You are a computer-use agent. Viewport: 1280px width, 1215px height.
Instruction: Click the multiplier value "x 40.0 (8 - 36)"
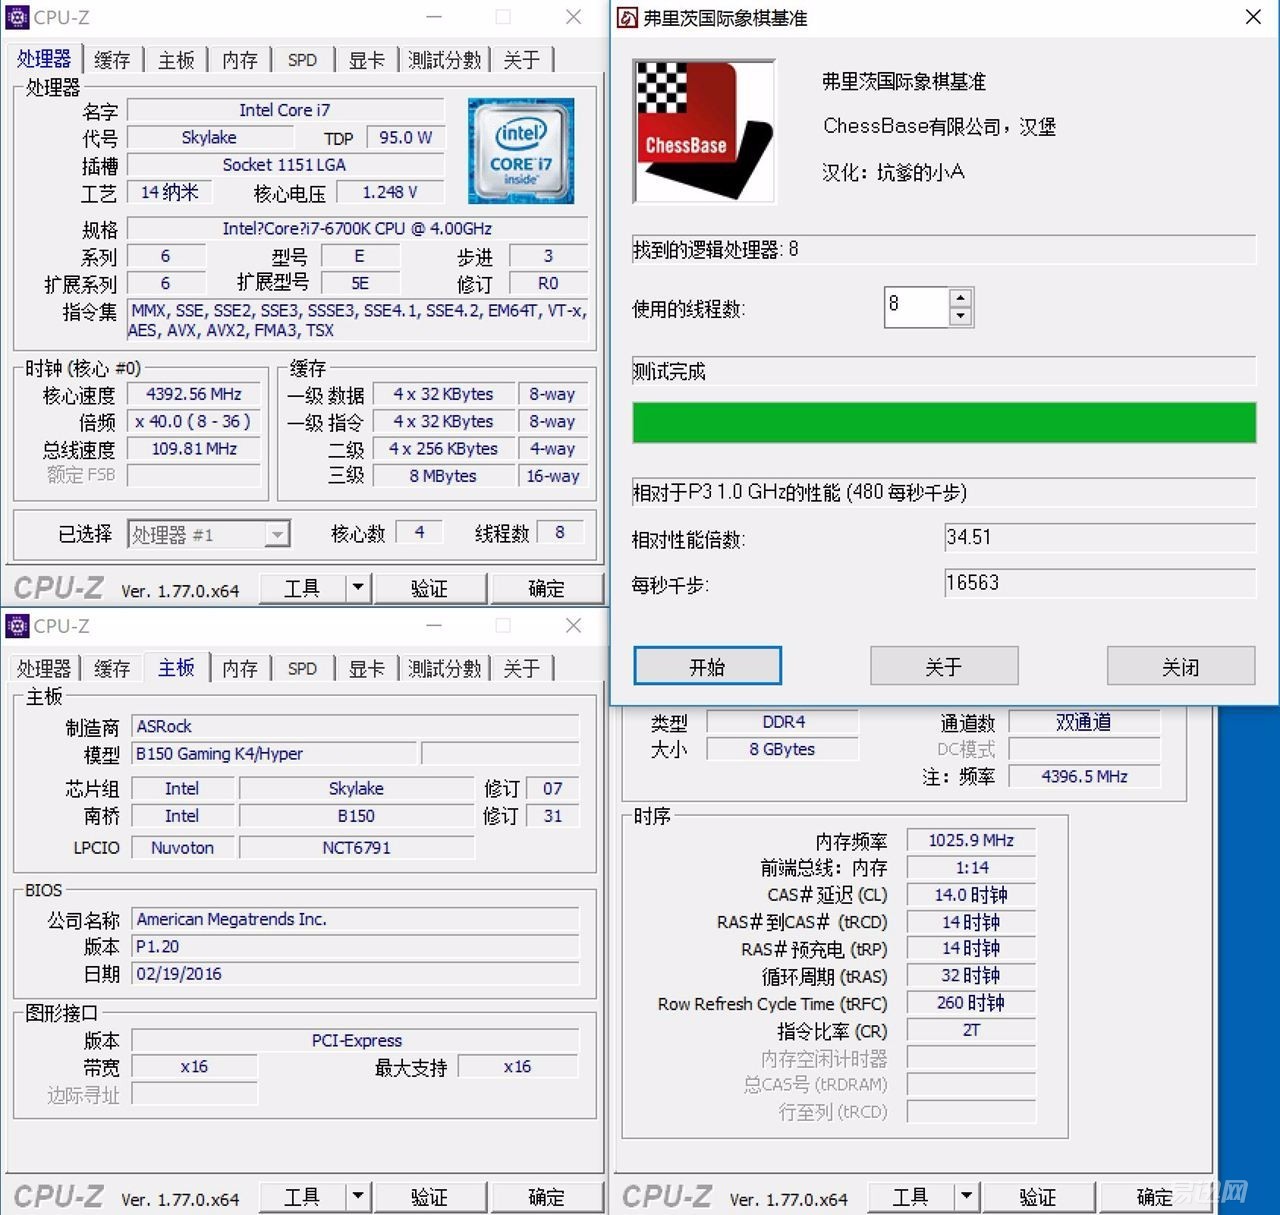[194, 421]
